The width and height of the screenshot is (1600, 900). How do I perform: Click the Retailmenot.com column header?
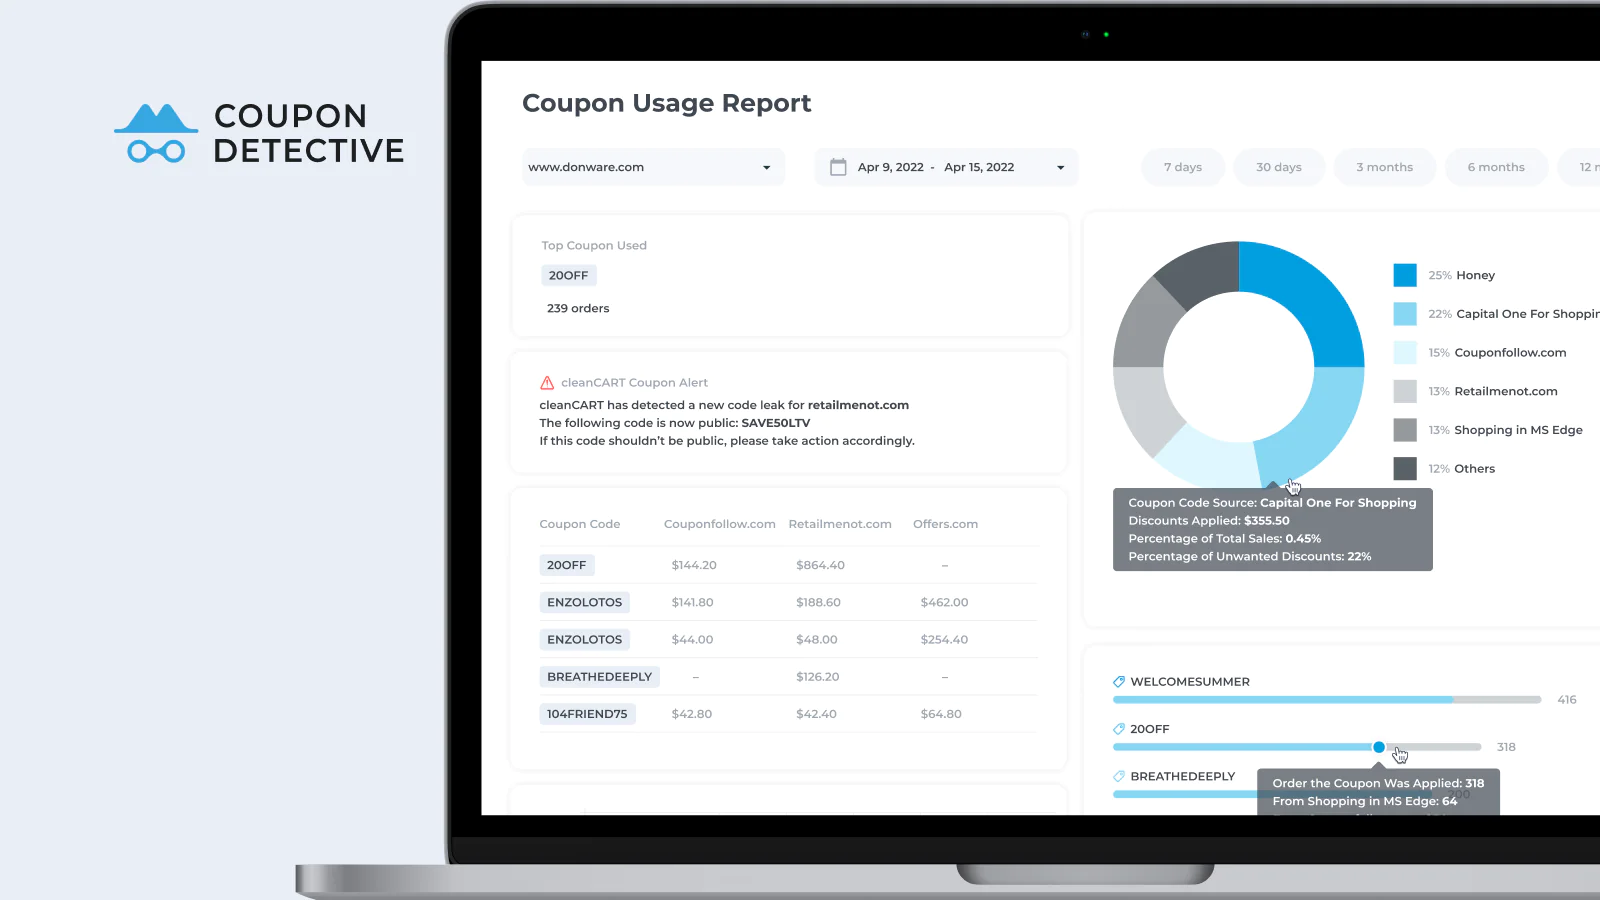tap(840, 524)
